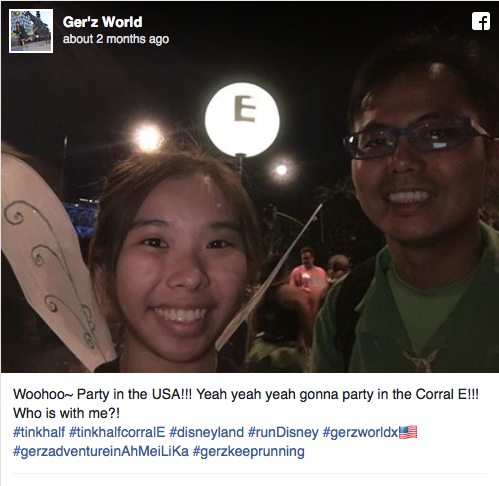This screenshot has height=486, width=499.
Task: Click the American flag emoji
Action: pyautogui.click(x=408, y=432)
